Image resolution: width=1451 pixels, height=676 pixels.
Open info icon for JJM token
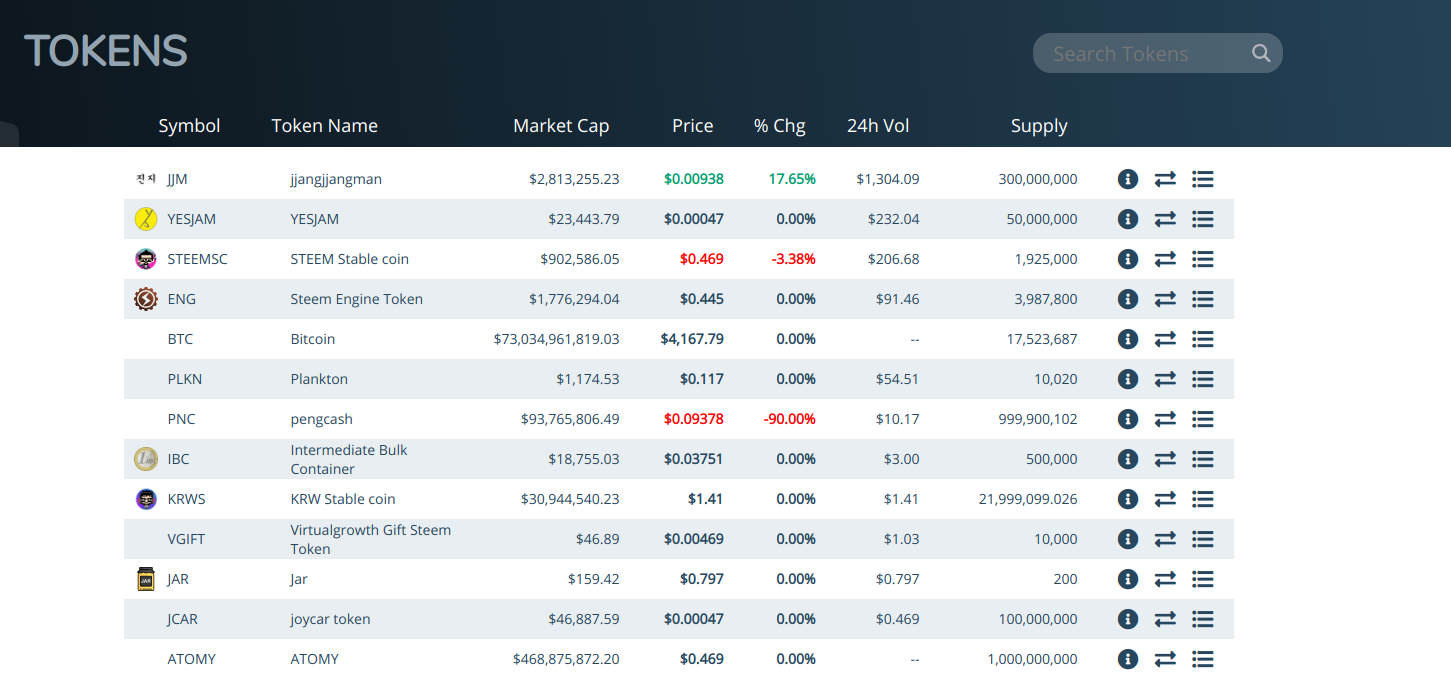(1128, 179)
